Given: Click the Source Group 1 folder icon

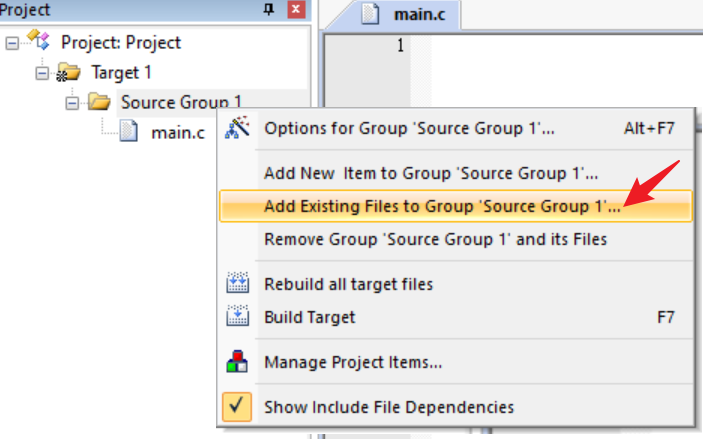Looking at the screenshot, I should point(98,102).
